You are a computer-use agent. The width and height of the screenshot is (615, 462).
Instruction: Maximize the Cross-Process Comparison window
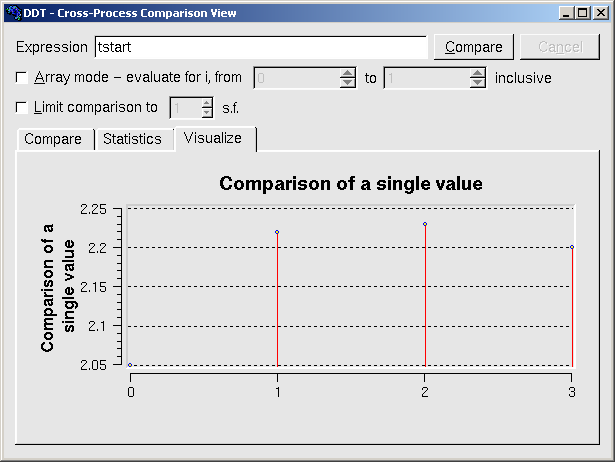click(583, 13)
